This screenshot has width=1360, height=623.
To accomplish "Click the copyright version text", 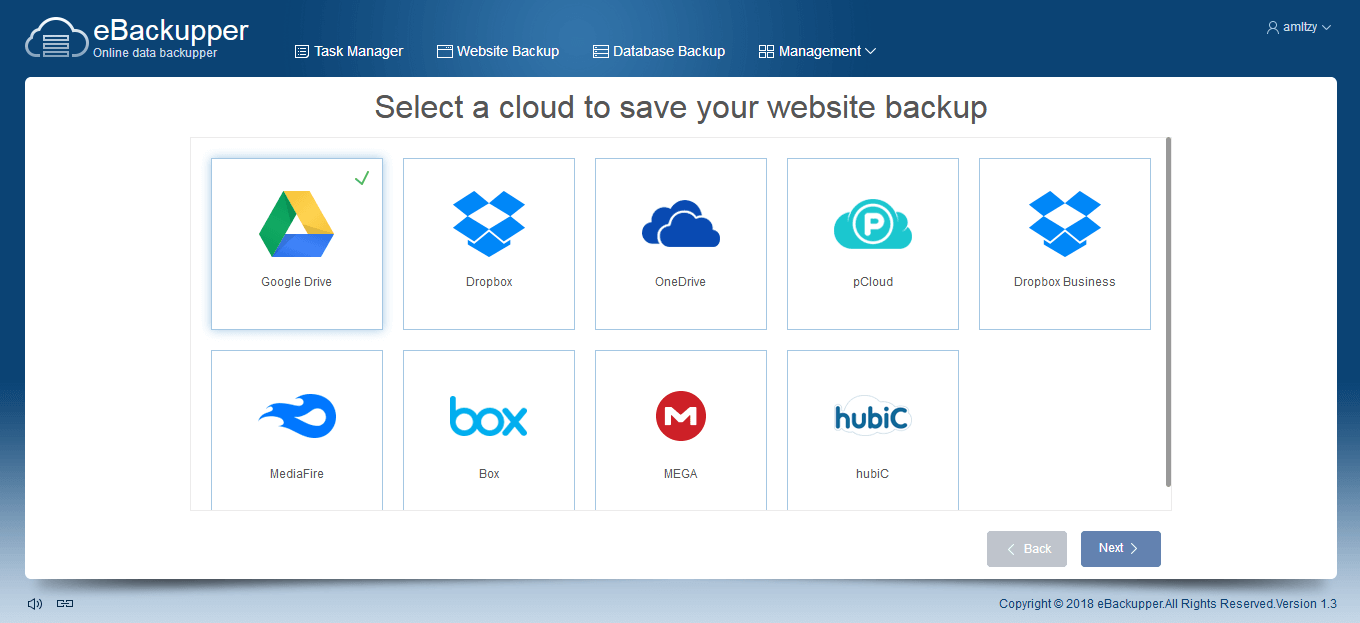I will pyautogui.click(x=1168, y=604).
